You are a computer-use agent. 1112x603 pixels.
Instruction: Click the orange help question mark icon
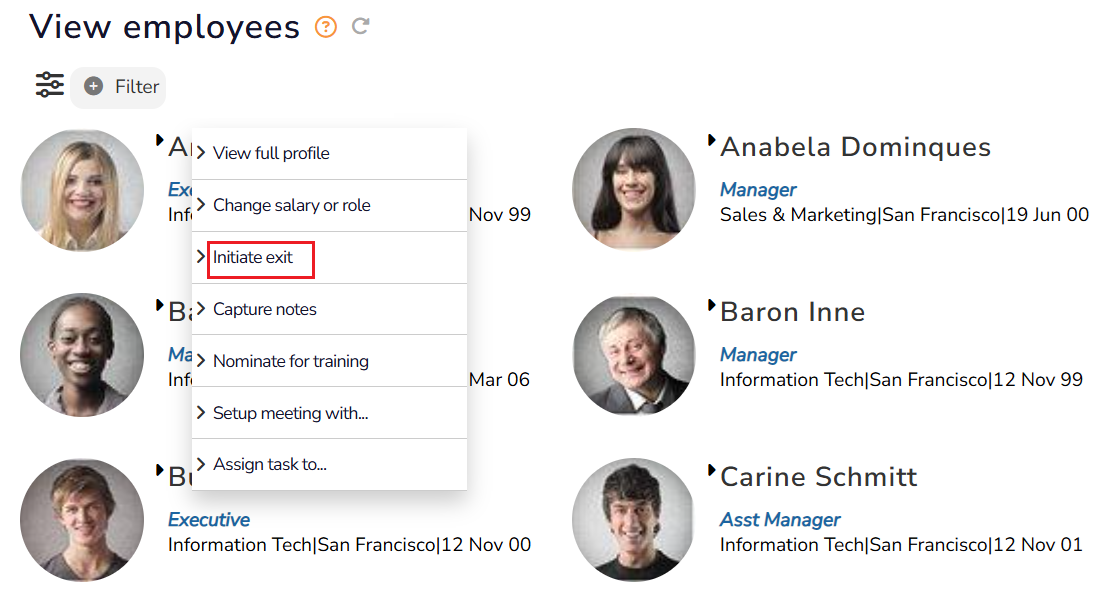[326, 27]
